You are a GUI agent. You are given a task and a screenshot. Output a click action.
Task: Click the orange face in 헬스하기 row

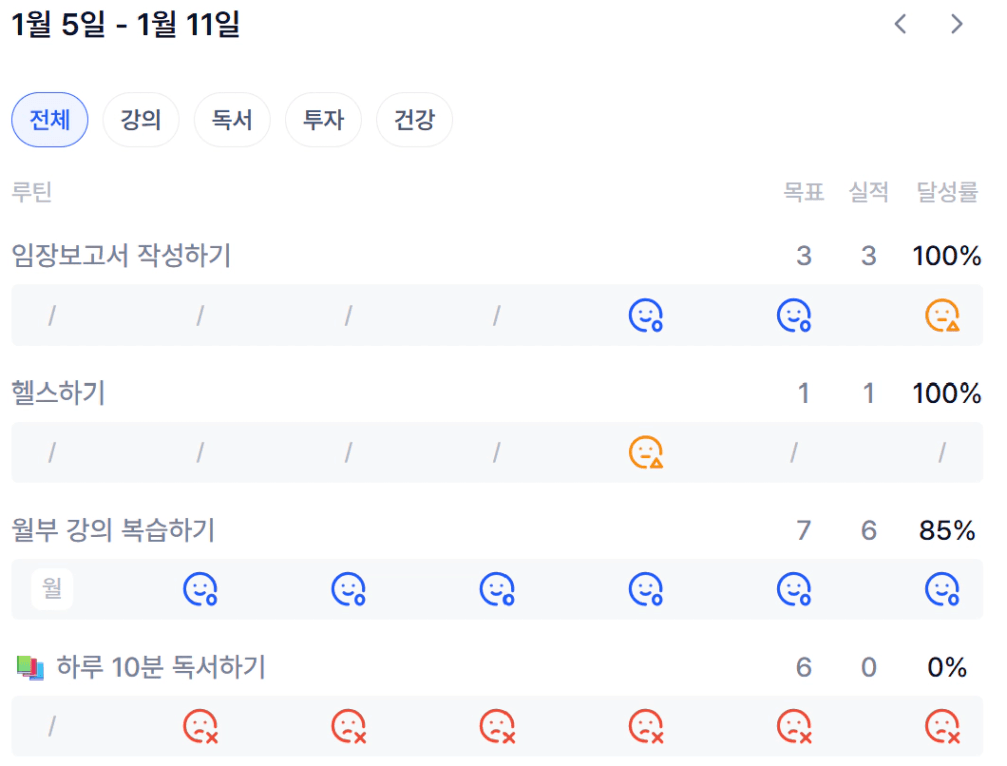[x=645, y=453]
